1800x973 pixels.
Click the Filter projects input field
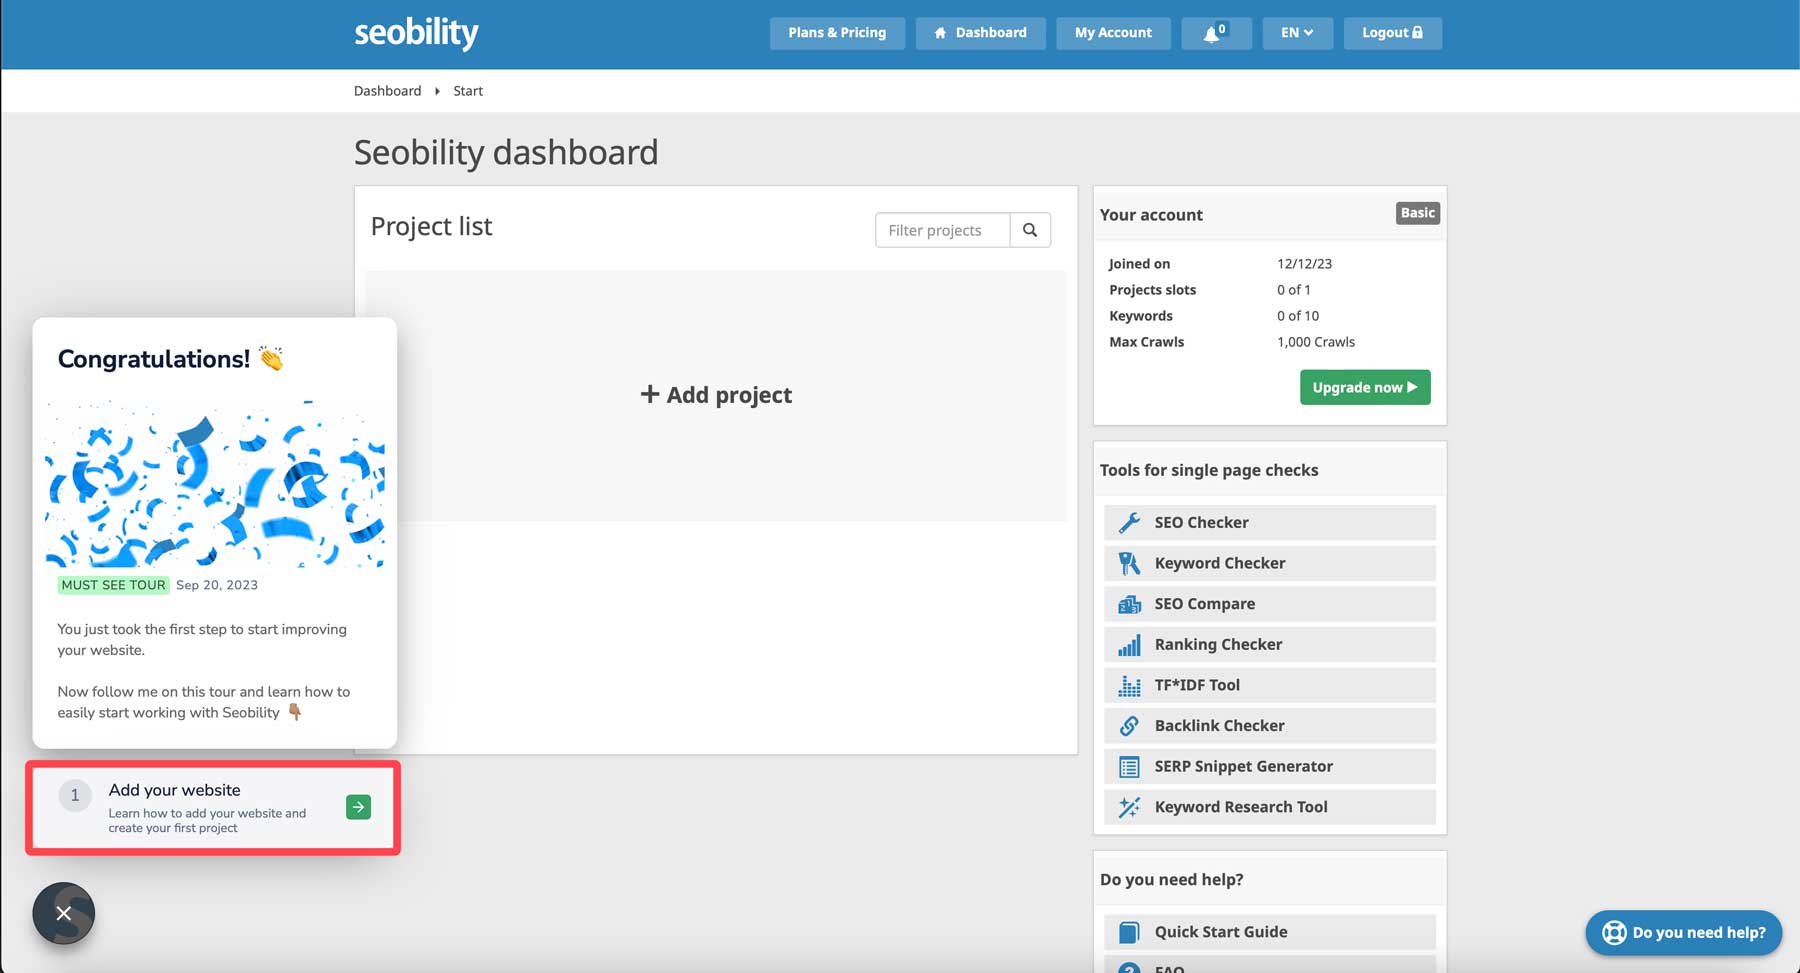click(942, 230)
